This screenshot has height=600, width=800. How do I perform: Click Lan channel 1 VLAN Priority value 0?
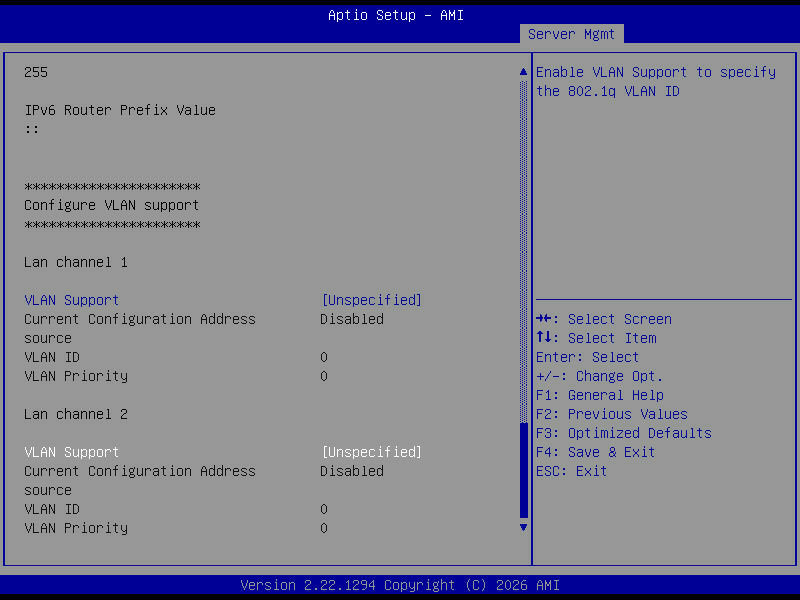click(x=323, y=376)
